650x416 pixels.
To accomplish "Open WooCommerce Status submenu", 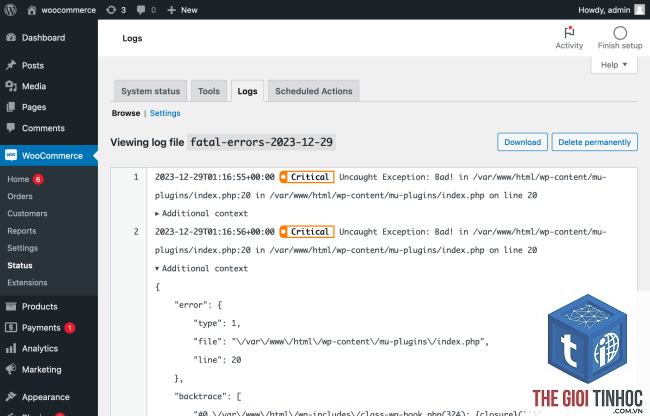I will click(20, 265).
